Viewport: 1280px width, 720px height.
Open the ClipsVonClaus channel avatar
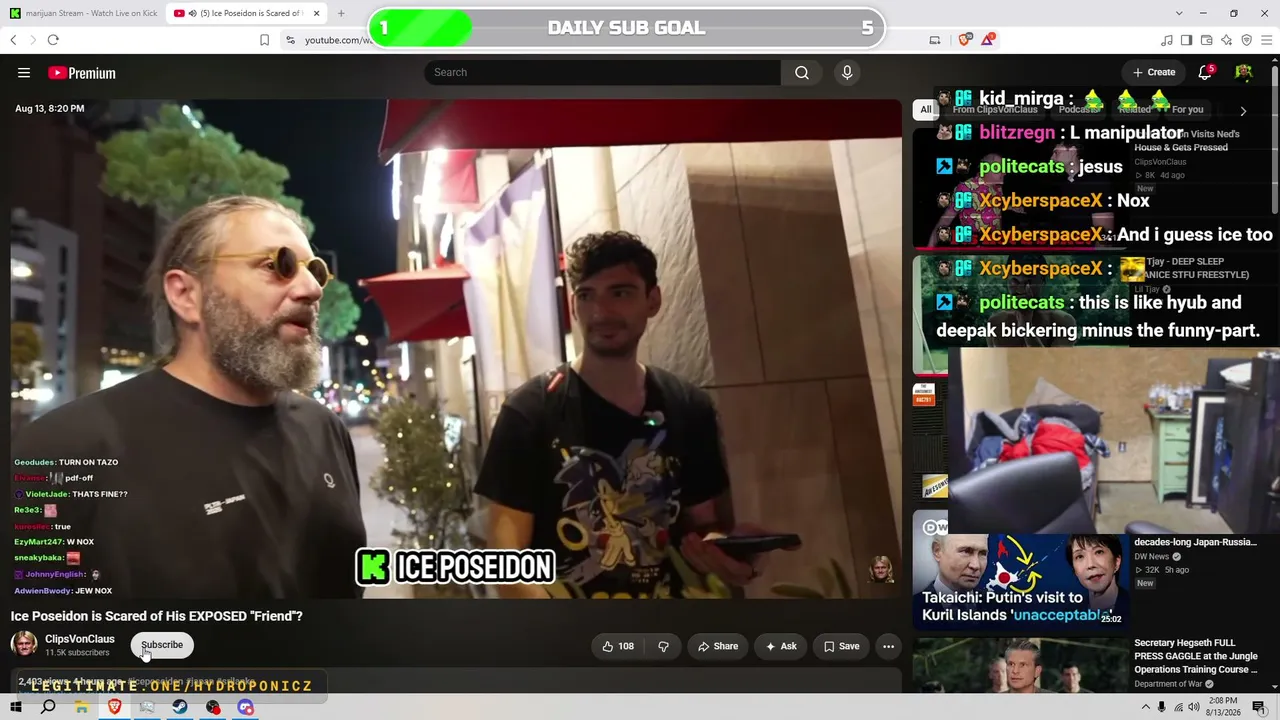click(x=24, y=645)
